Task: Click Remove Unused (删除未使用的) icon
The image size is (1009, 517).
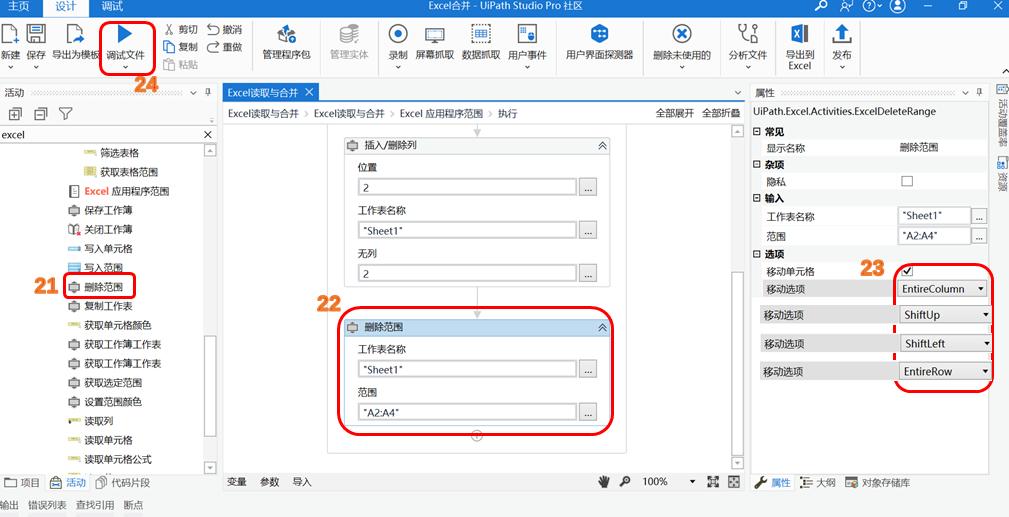Action: 681,34
